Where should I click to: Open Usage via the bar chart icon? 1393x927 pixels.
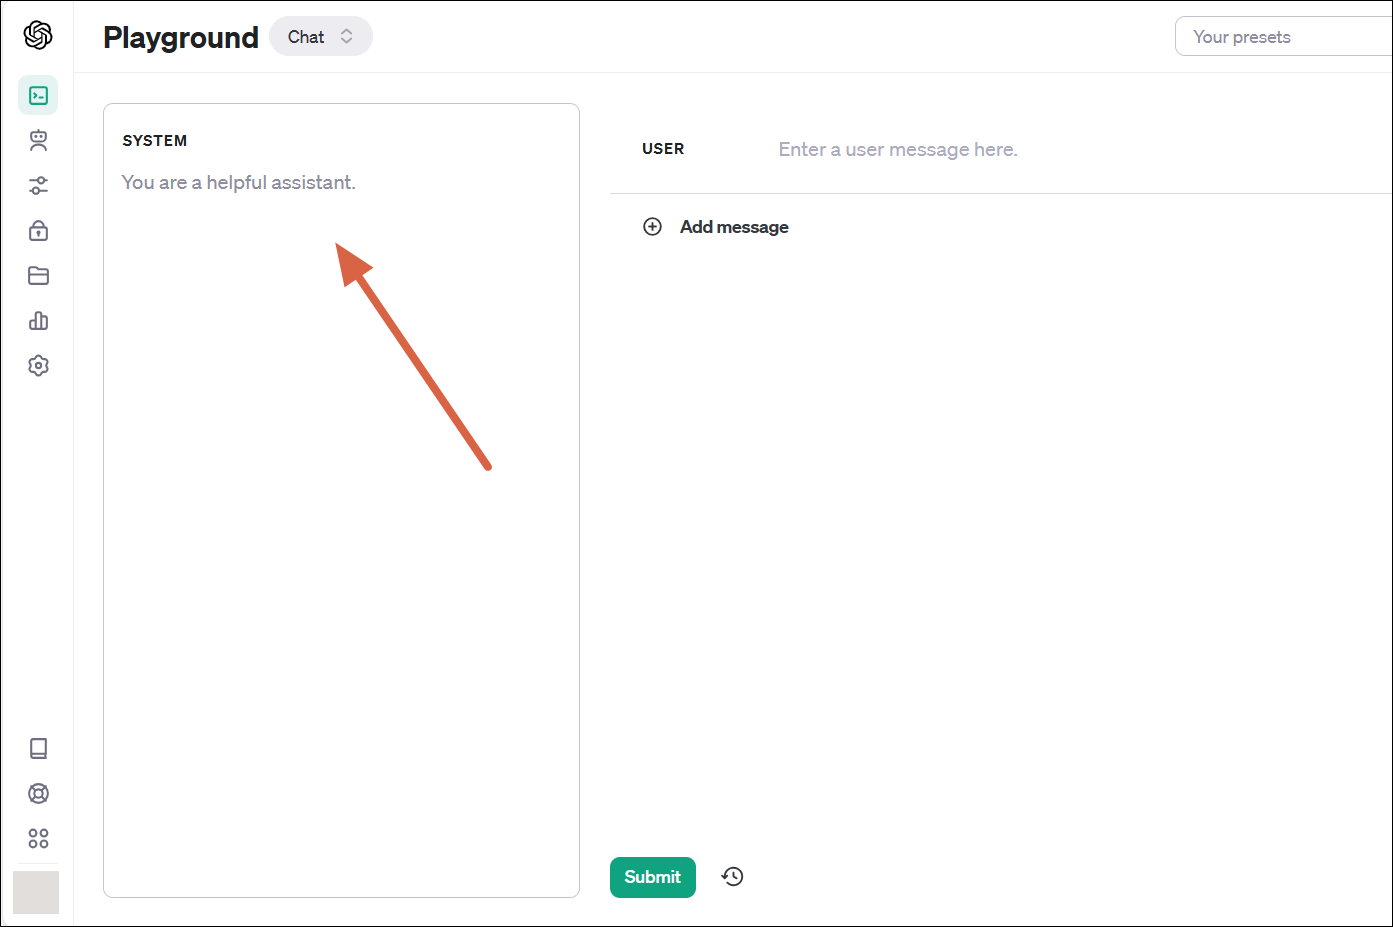click(x=38, y=321)
